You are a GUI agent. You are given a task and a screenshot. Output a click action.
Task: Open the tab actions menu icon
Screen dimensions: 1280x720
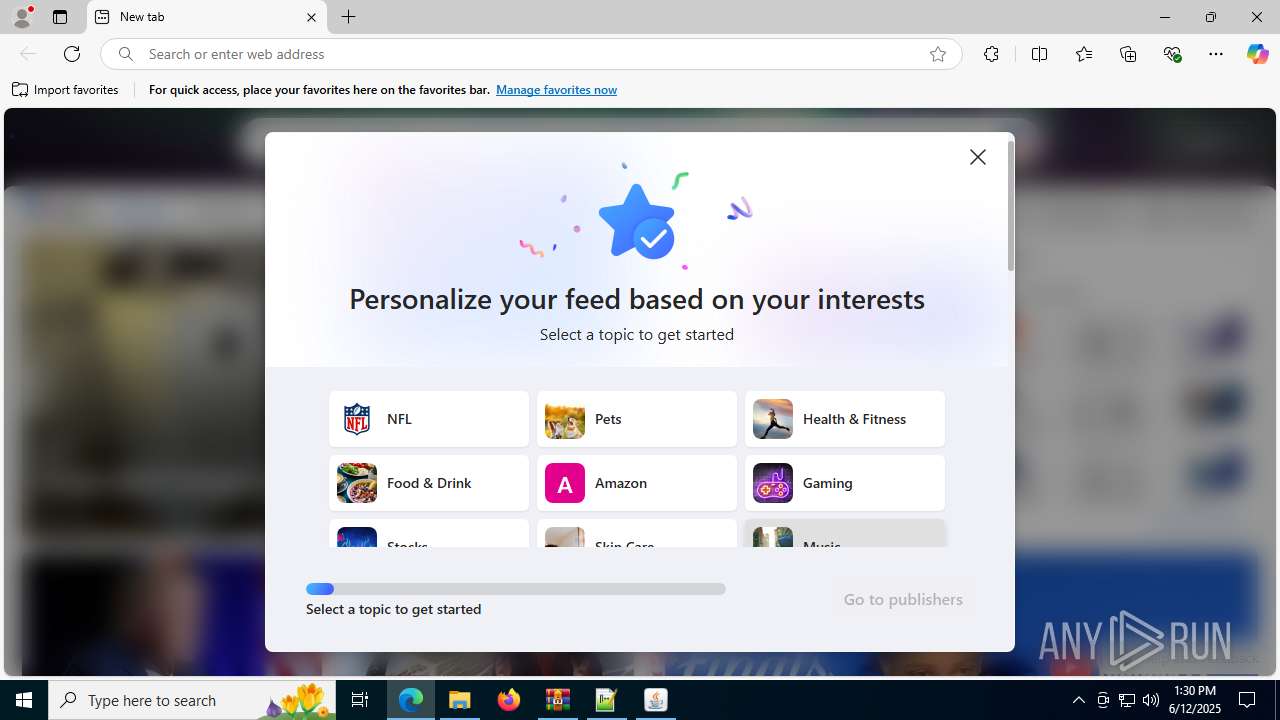[60, 17]
